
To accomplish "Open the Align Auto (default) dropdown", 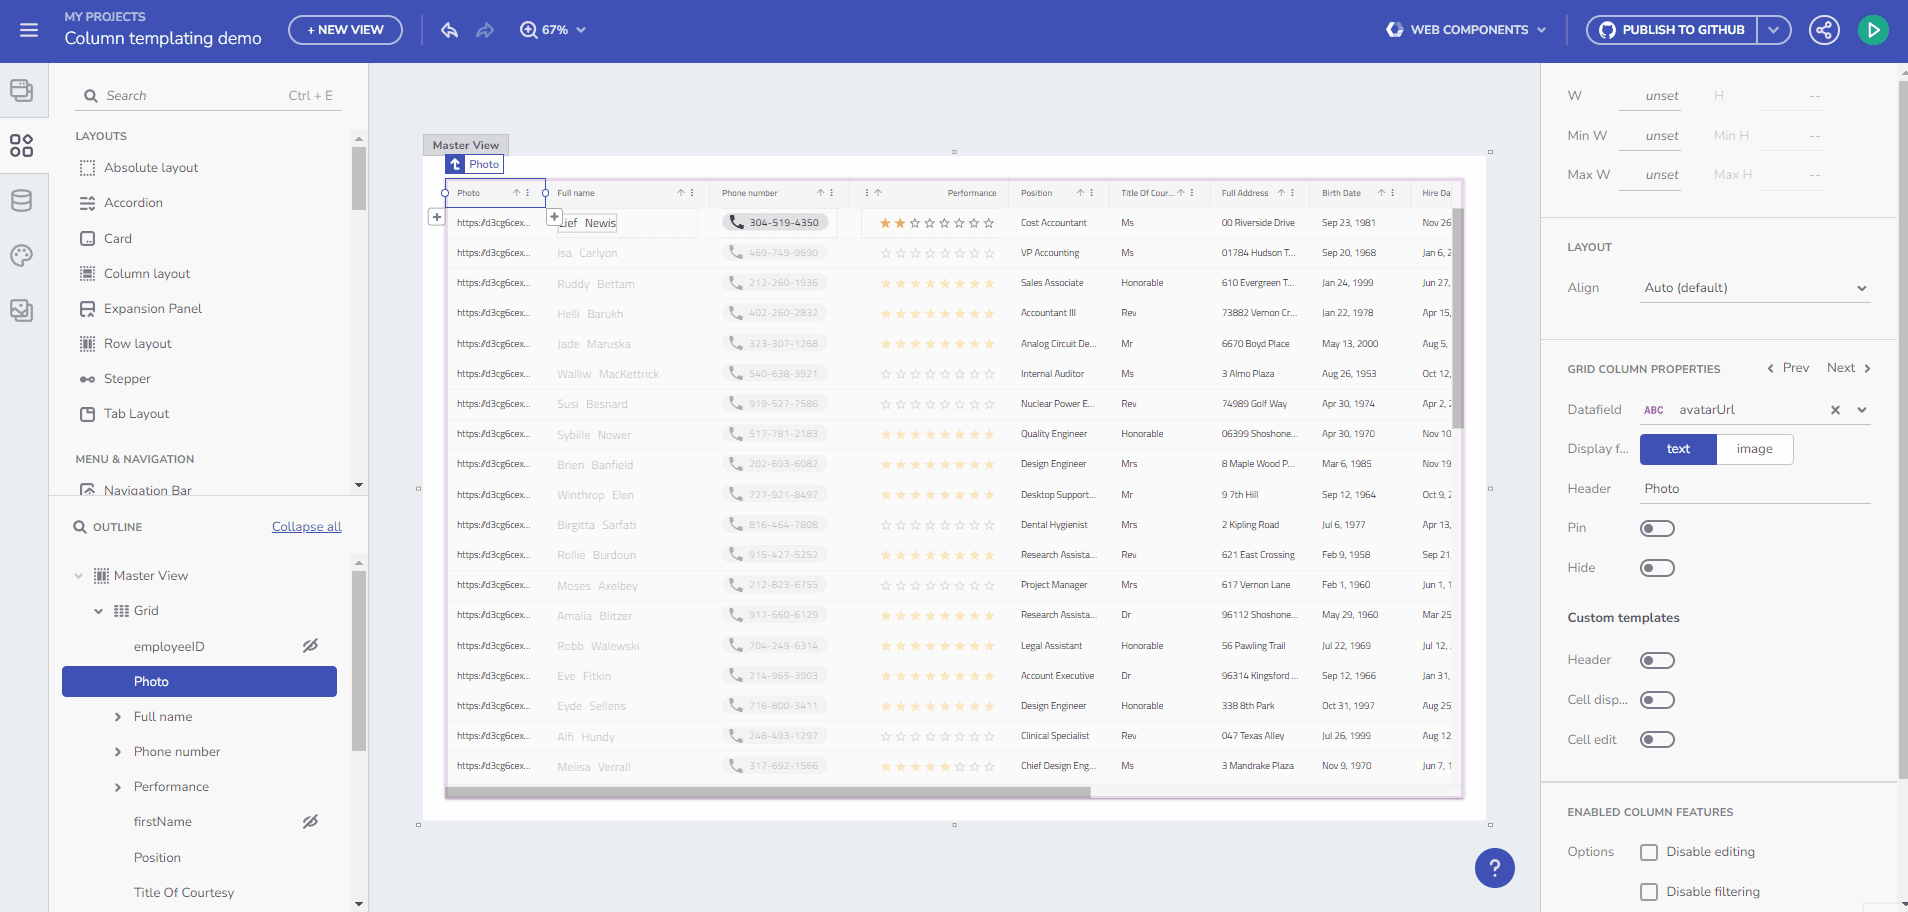I will coord(1754,288).
